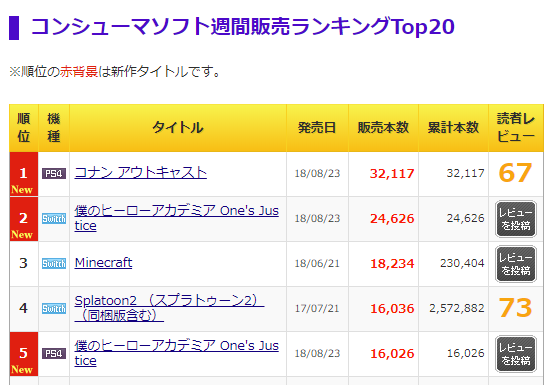Click the PS4 icon in rank 5 row

[x=54, y=353]
